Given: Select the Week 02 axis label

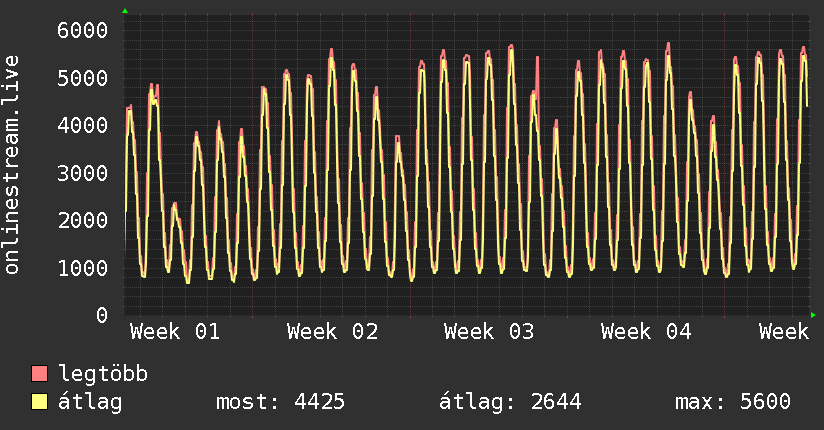Looking at the screenshot, I should [x=332, y=332].
